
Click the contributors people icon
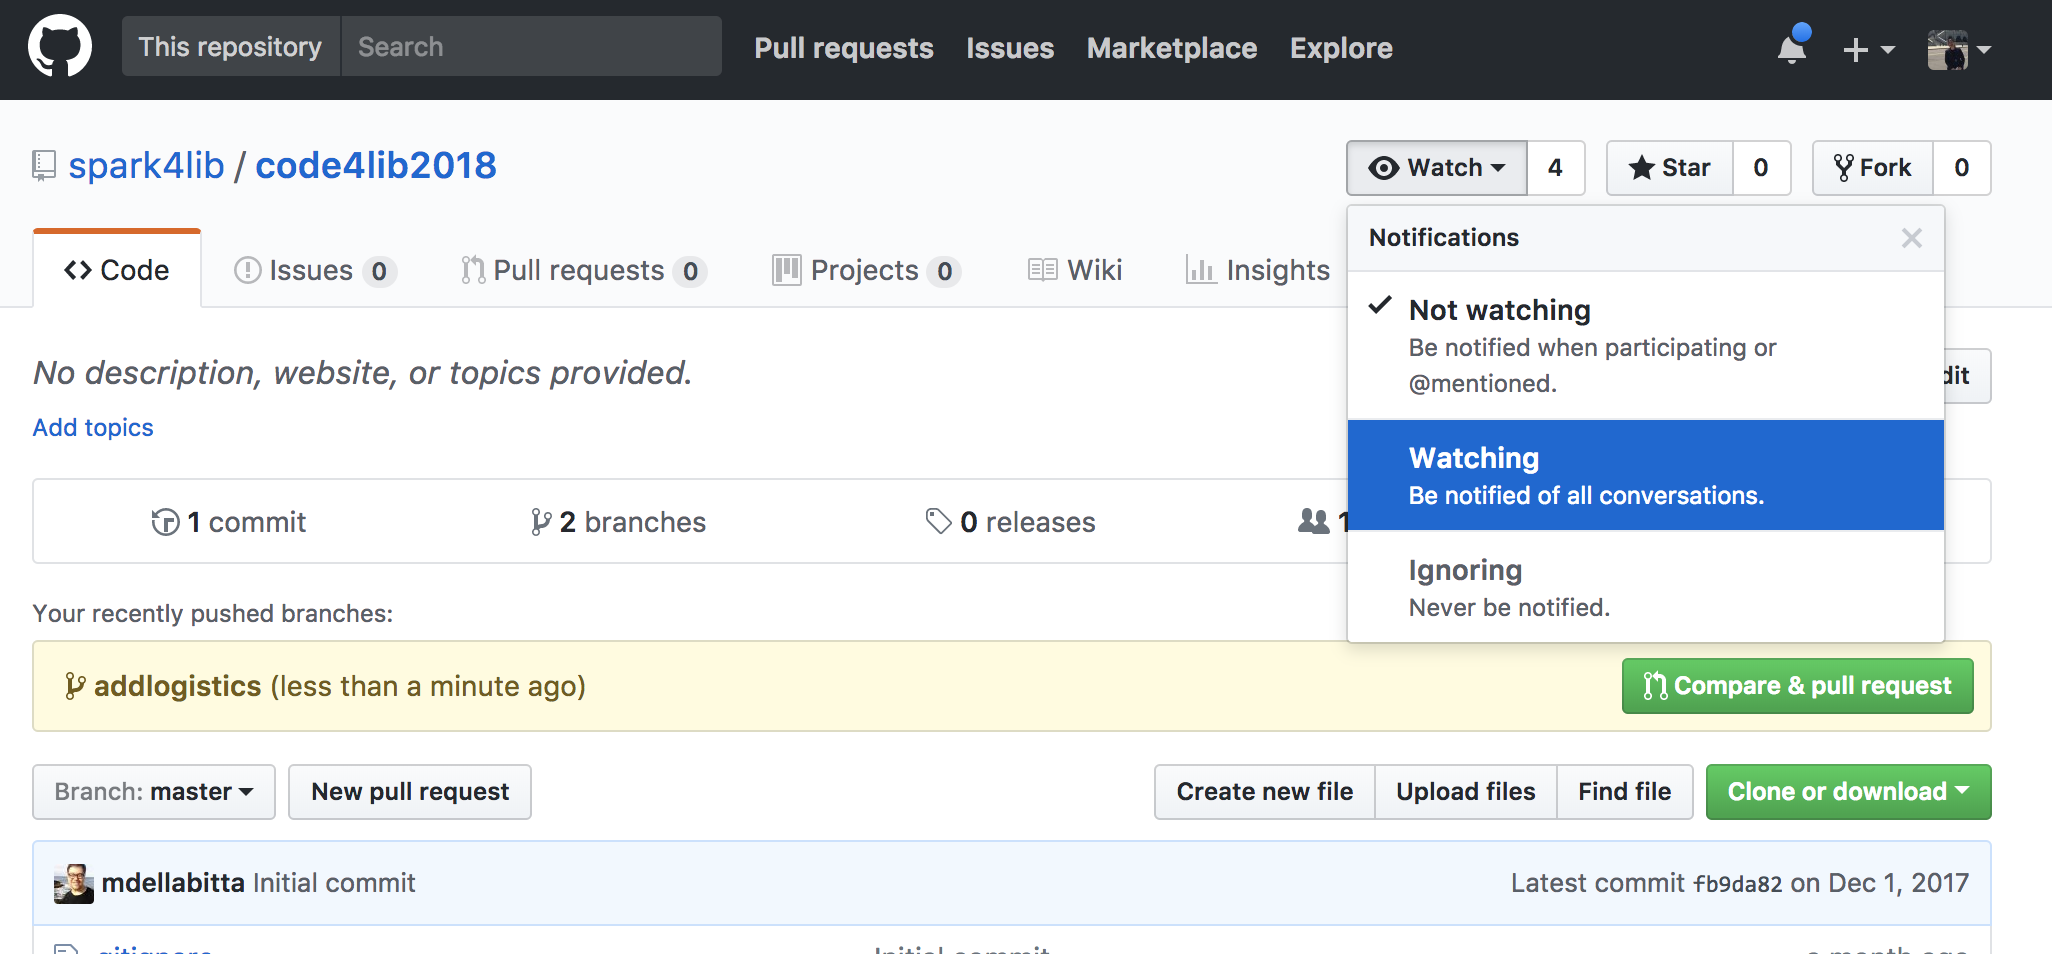click(1313, 521)
